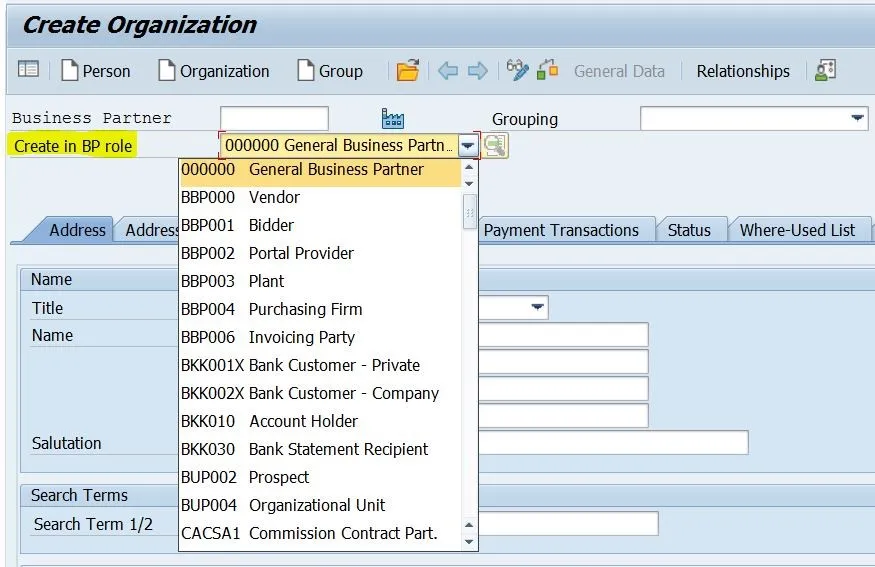Image resolution: width=875 pixels, height=567 pixels.
Task: Click the forward arrow icon
Action: [477, 70]
